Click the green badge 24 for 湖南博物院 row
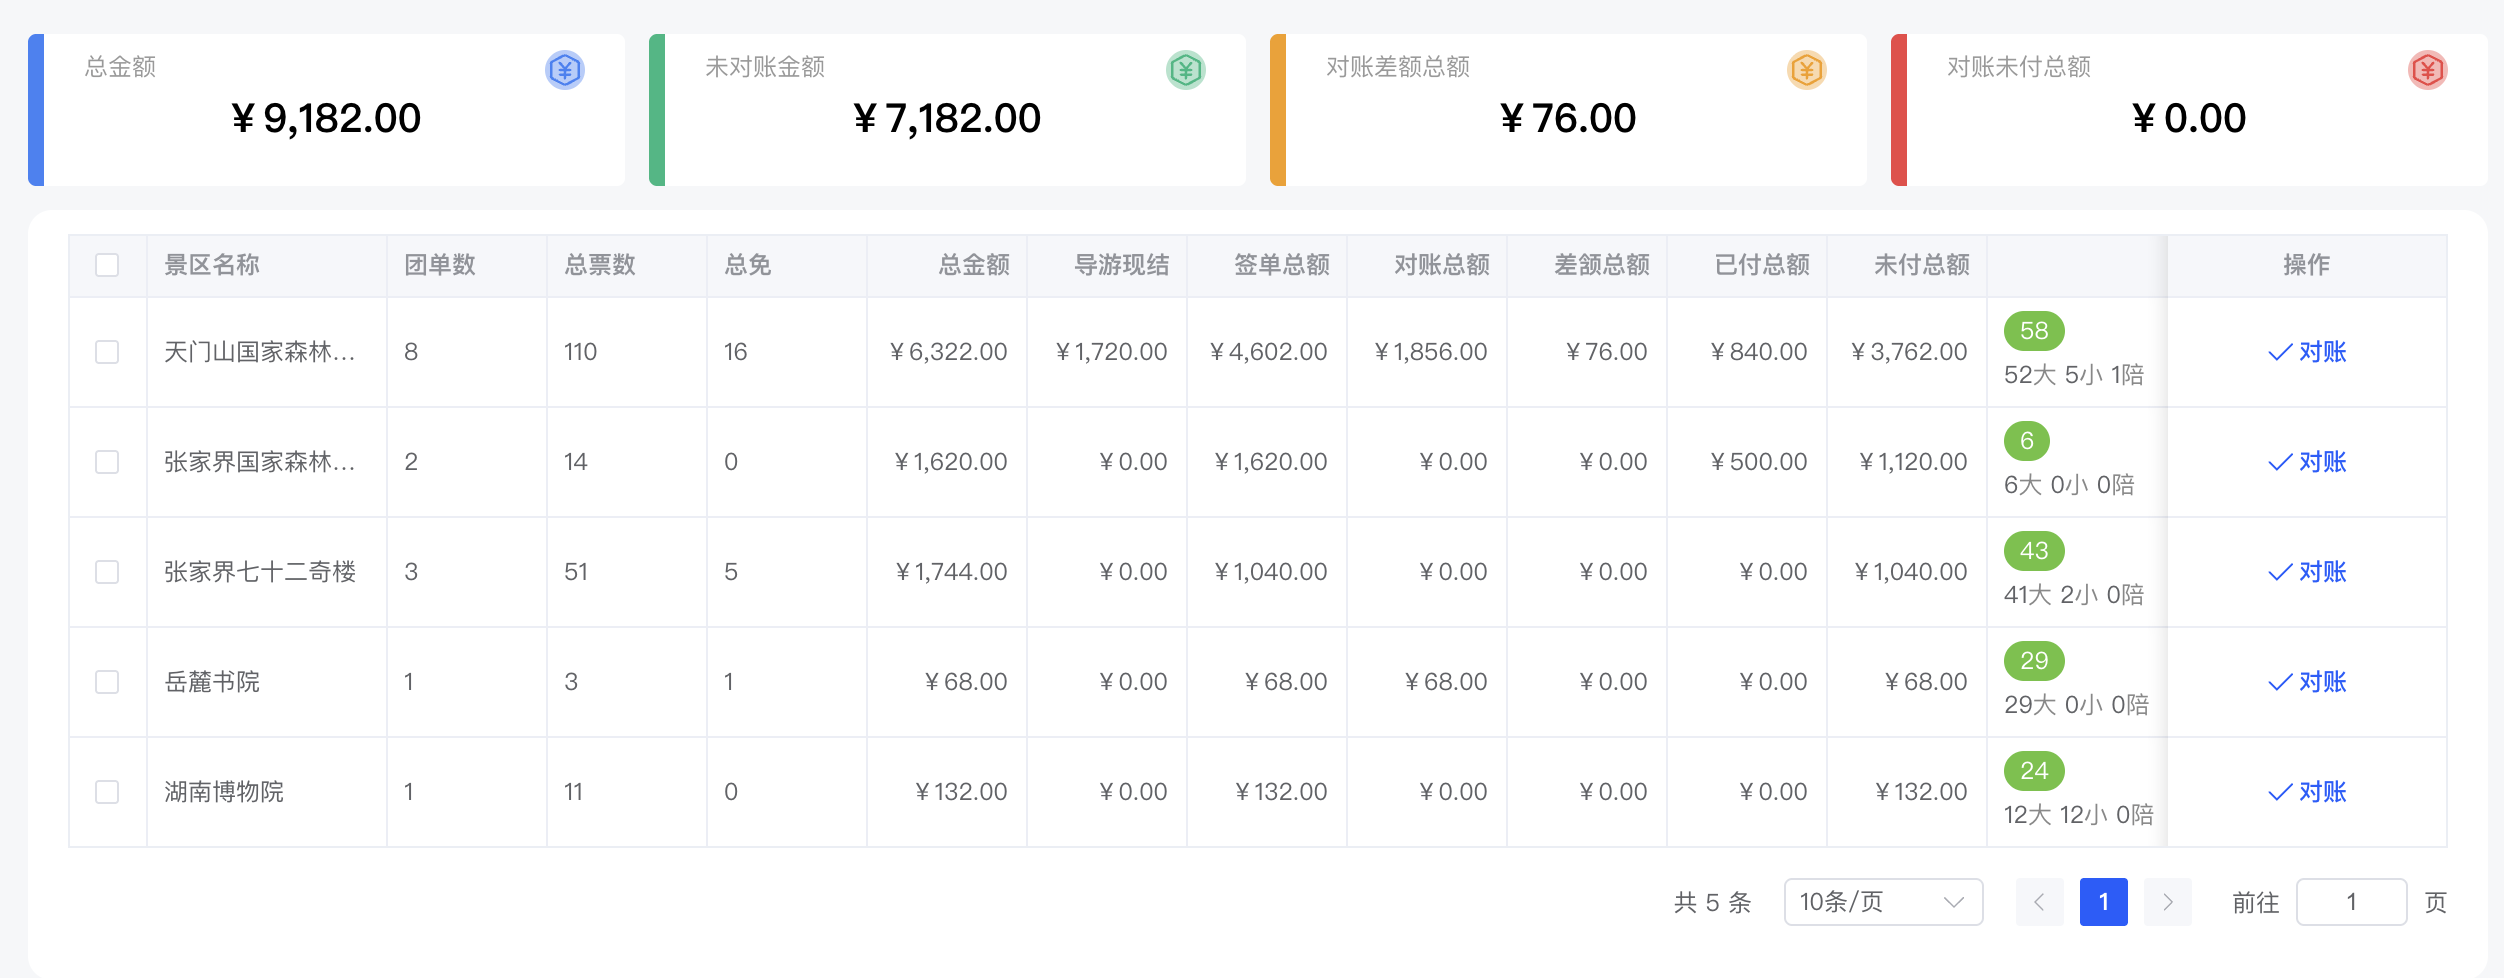 [x=2034, y=770]
